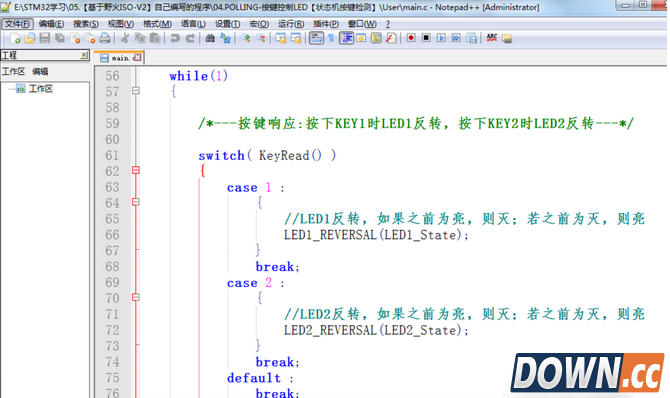The image size is (670, 398).
Task: Create a new file with the New toolbar icon
Action: (x=15, y=38)
